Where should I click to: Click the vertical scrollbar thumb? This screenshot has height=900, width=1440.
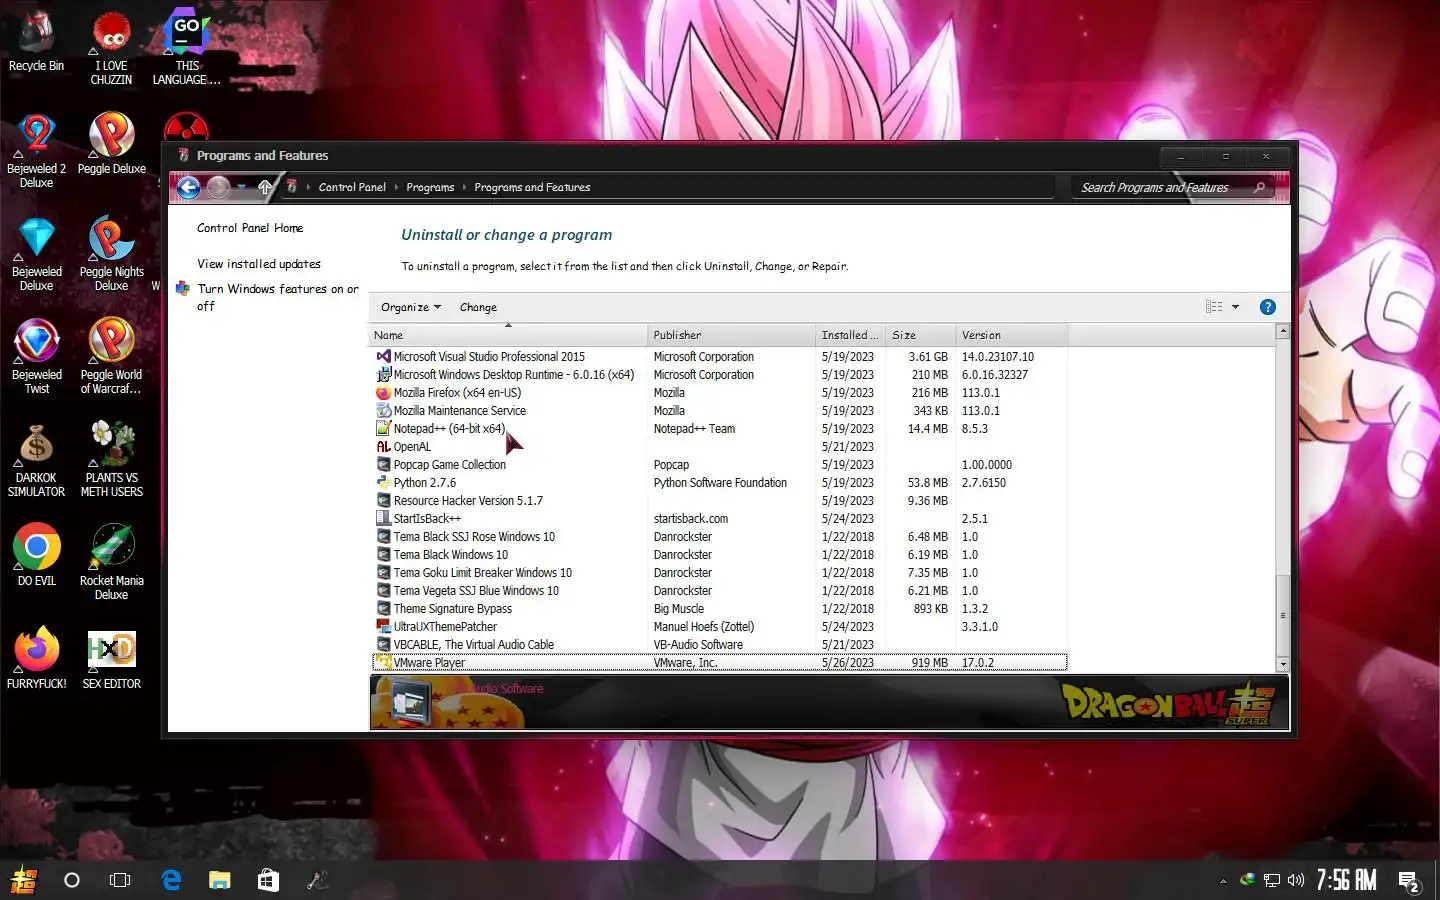click(x=1282, y=615)
